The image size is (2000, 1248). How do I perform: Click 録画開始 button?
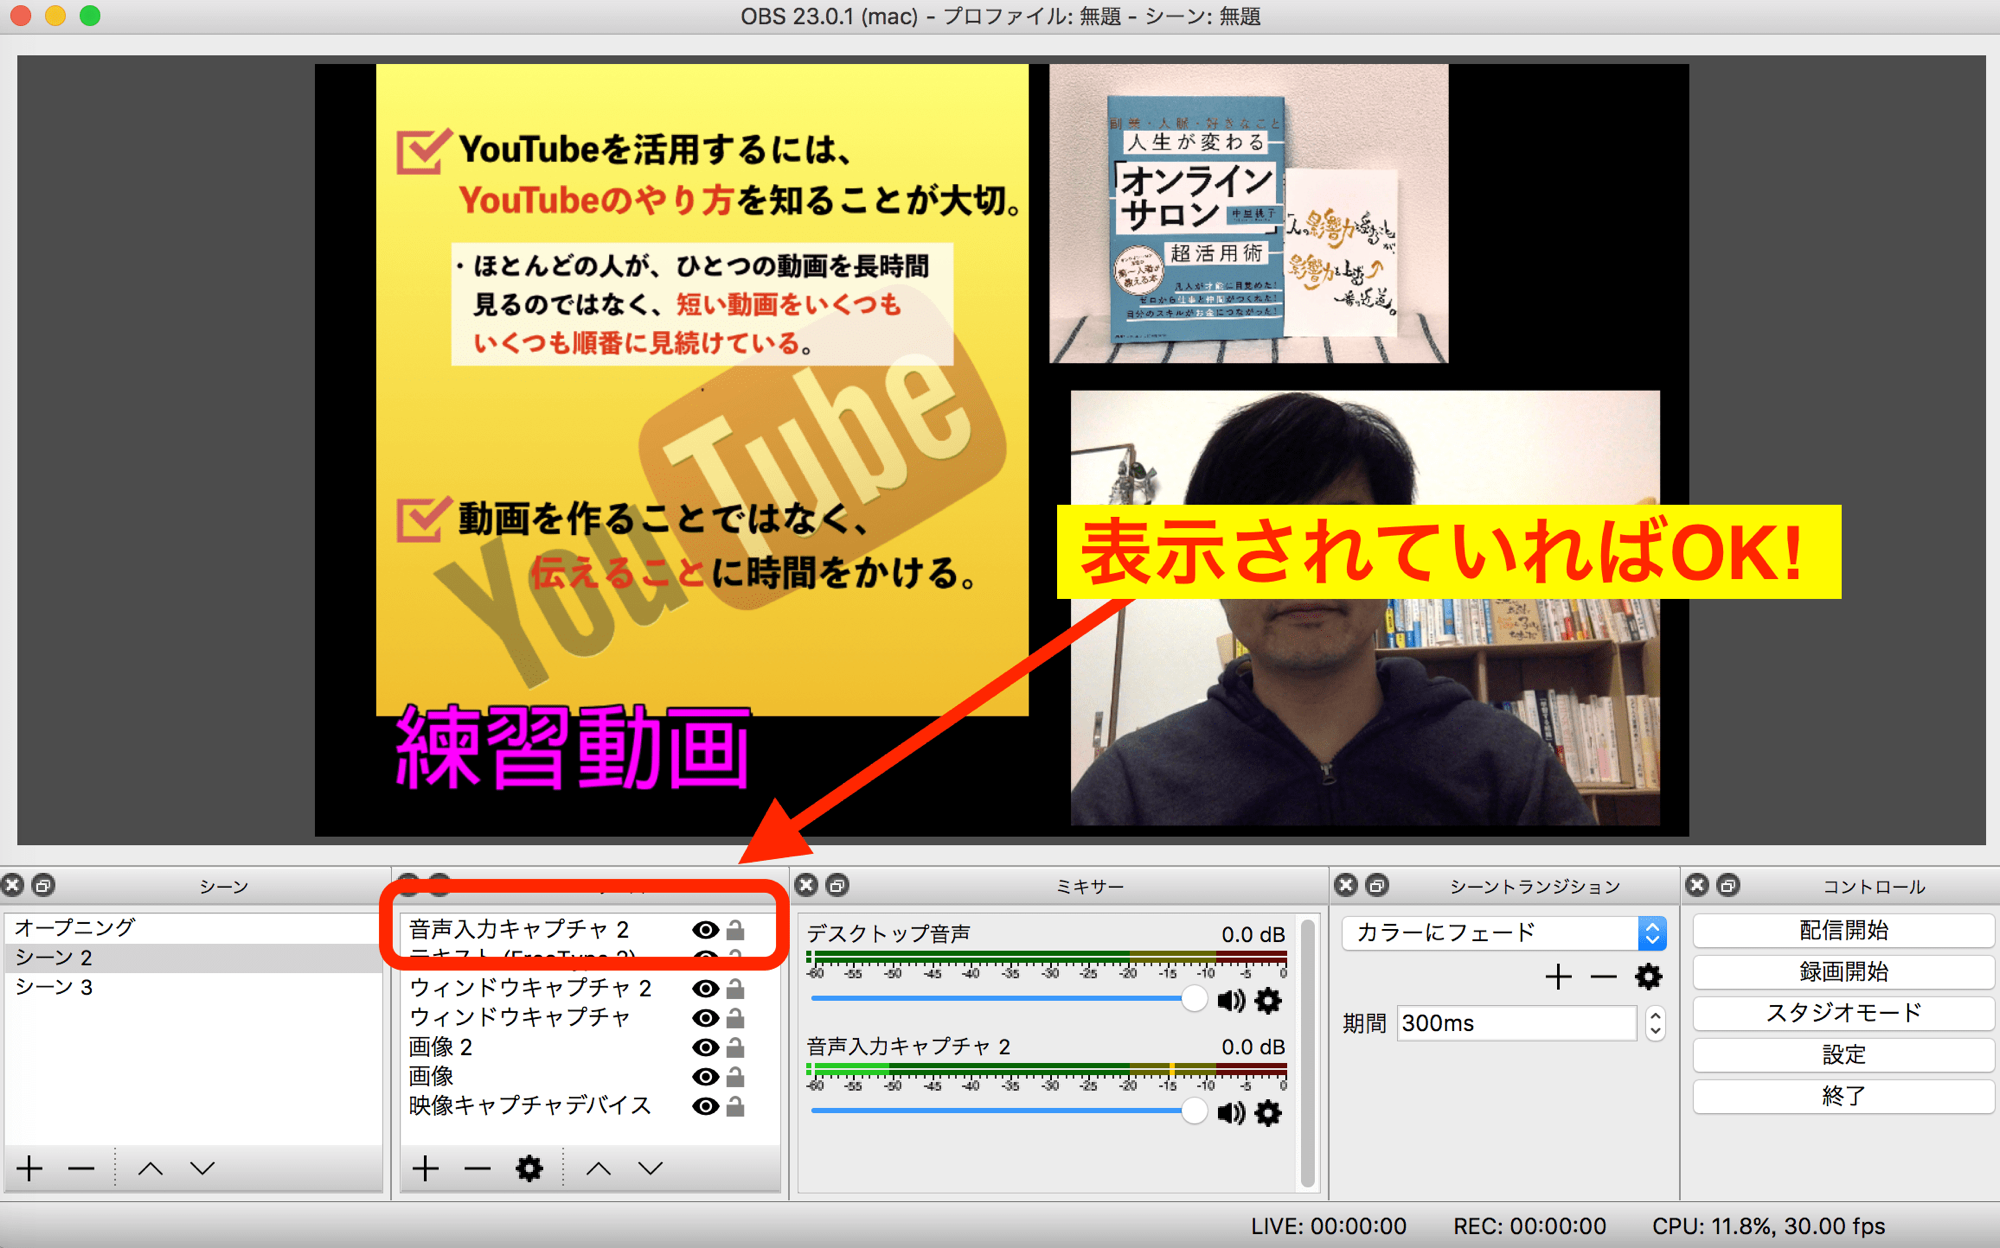point(1843,971)
